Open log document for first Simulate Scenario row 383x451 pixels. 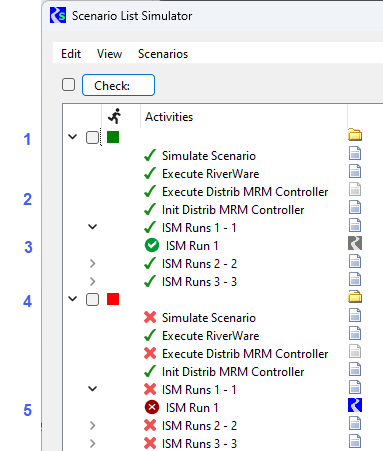(355, 153)
